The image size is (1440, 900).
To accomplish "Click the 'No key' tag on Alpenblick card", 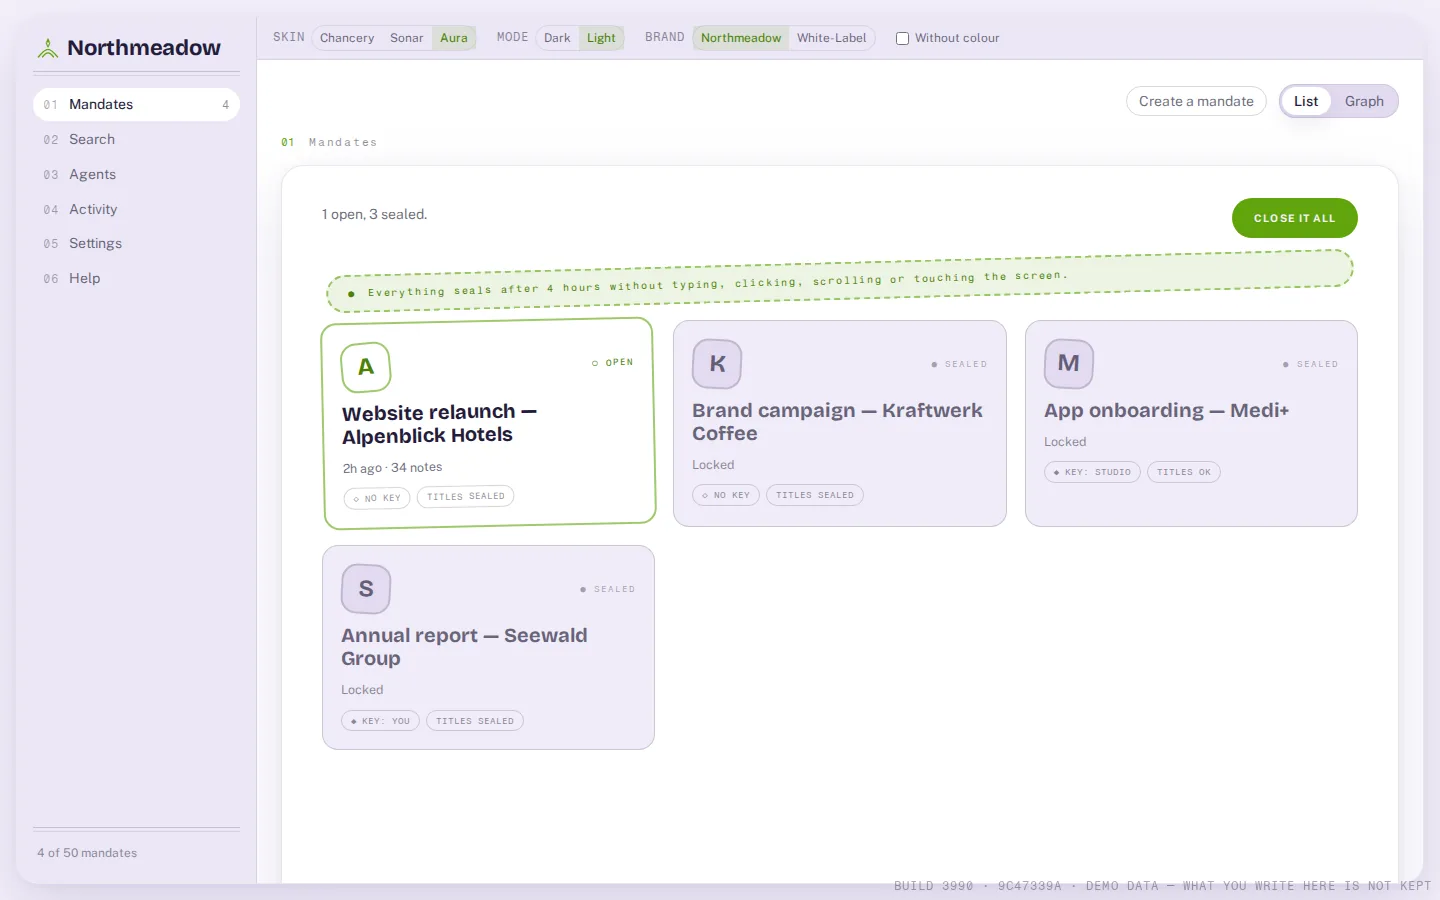I will click(377, 498).
